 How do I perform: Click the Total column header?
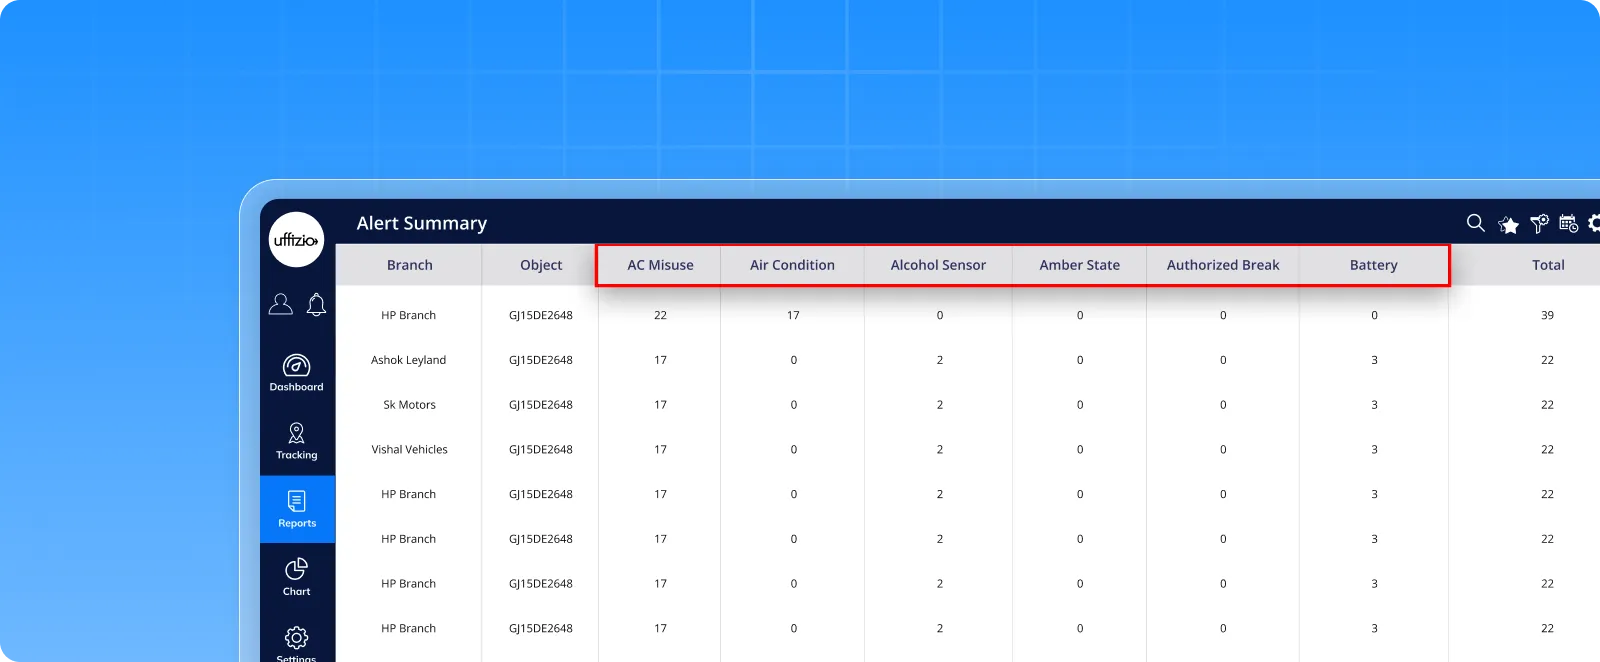pos(1547,265)
